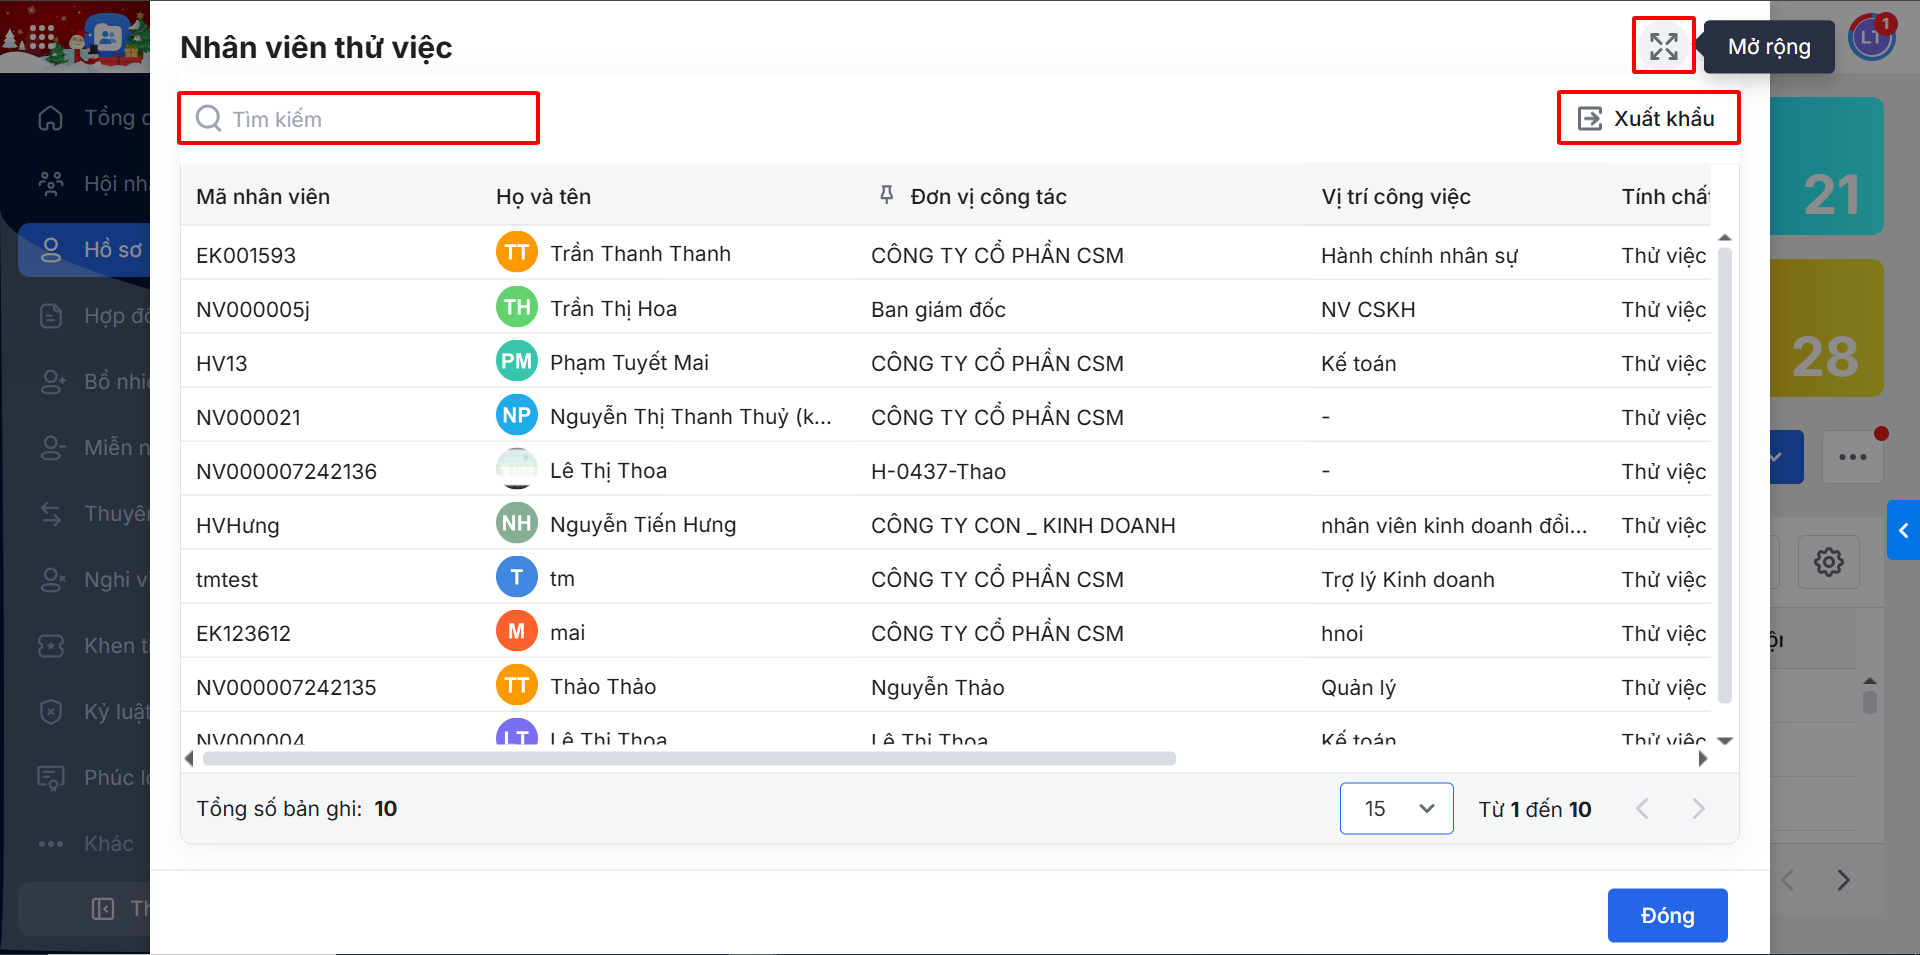Click the three-dots more button with red dot
Image resolution: width=1920 pixels, height=955 pixels.
(x=1853, y=457)
